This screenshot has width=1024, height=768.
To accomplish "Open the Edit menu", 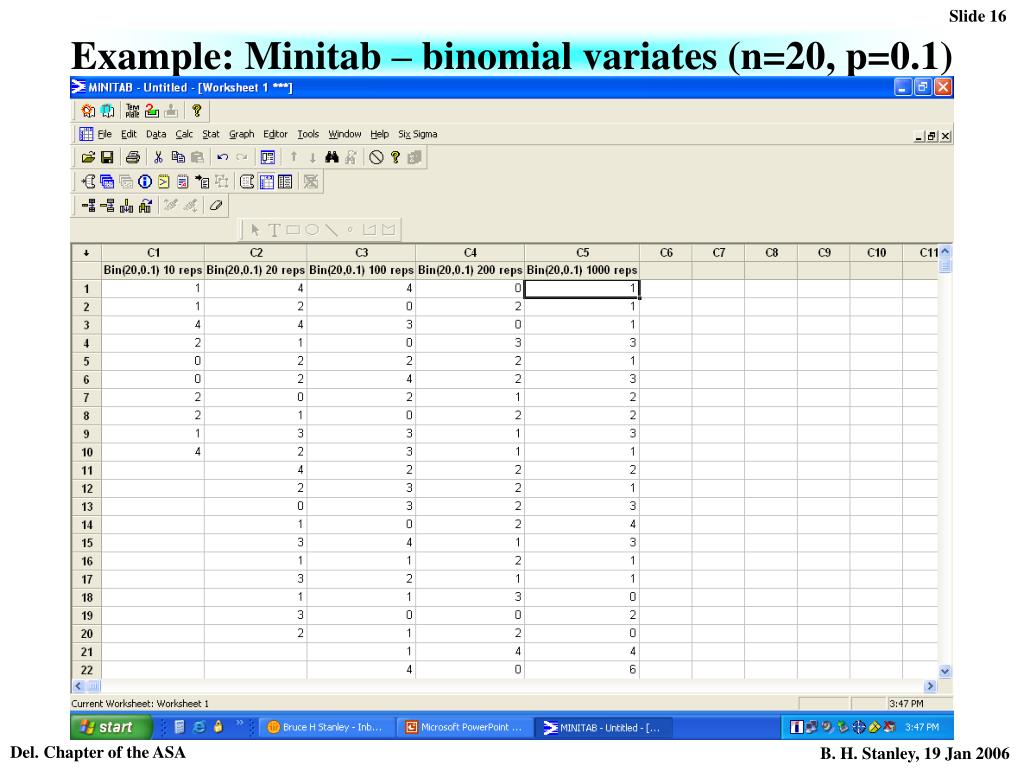I will [129, 134].
